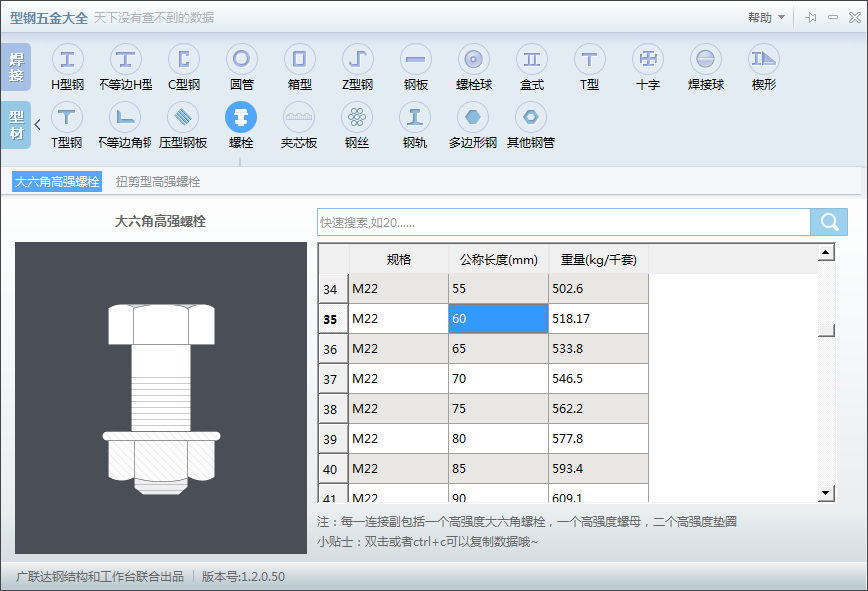Select the 多边形钢 polygon steel icon
The image size is (868, 591).
(473, 117)
